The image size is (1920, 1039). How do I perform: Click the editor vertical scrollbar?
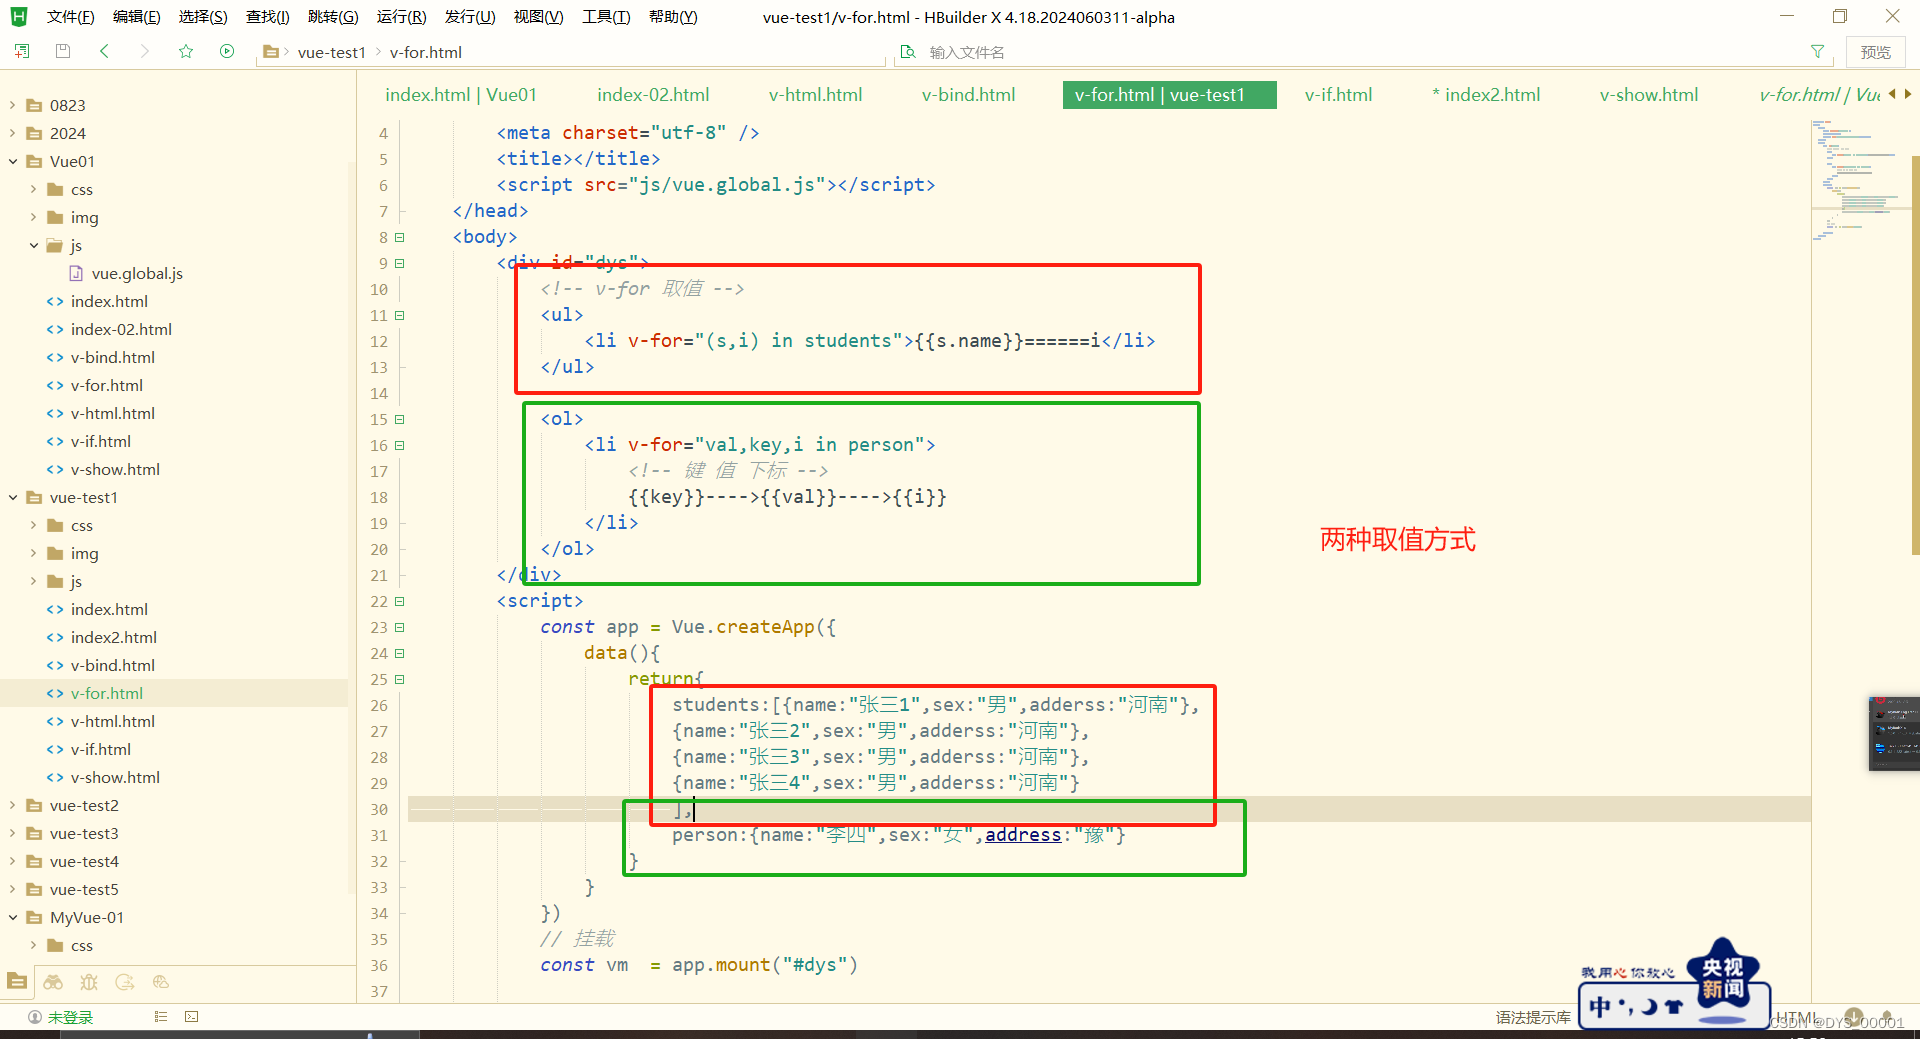tap(1914, 355)
